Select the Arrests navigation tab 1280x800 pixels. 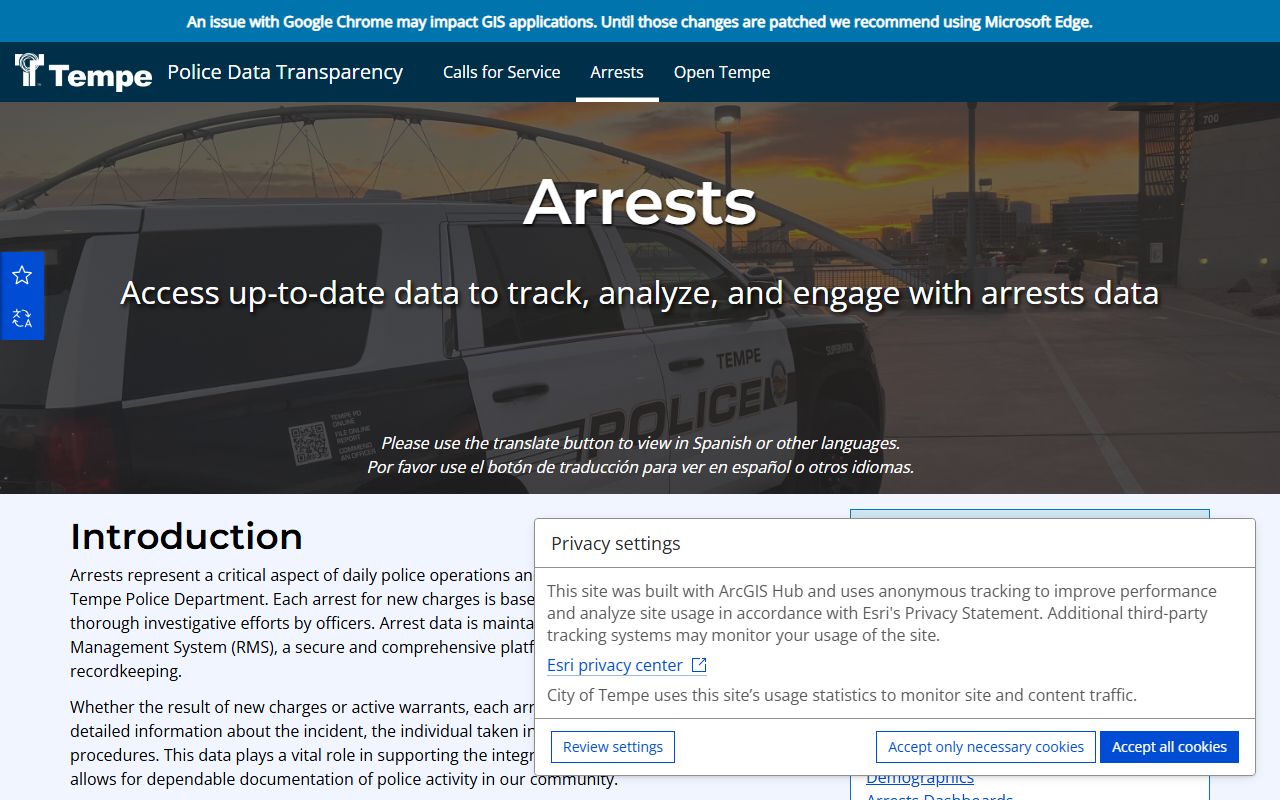617,72
